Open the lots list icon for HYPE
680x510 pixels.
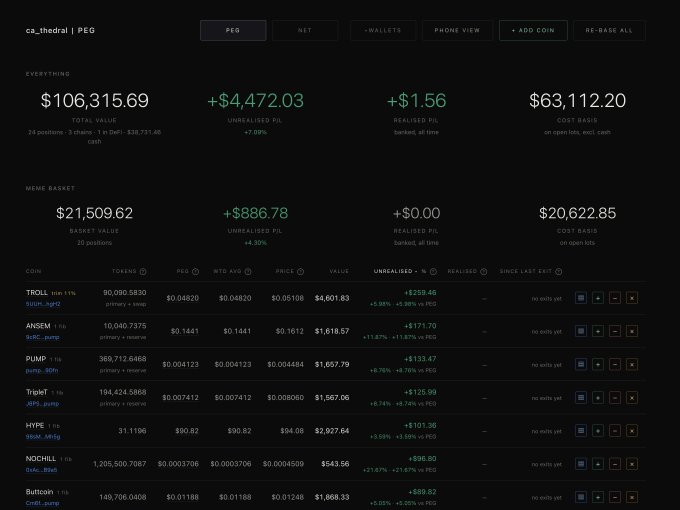581,431
